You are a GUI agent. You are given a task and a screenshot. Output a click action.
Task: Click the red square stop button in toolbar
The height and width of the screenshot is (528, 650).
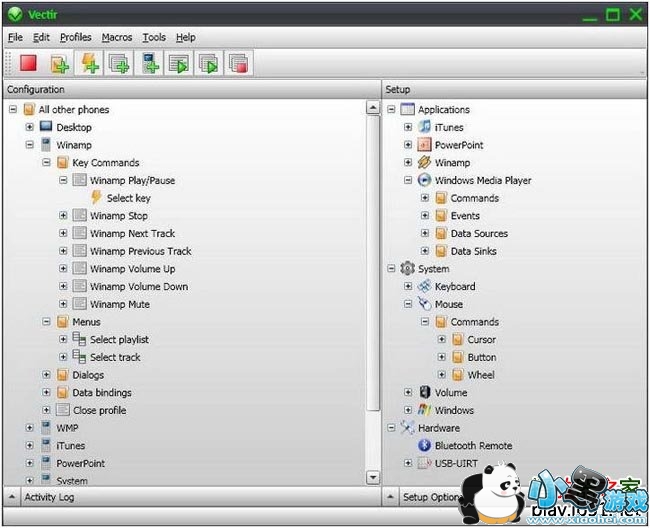28,64
